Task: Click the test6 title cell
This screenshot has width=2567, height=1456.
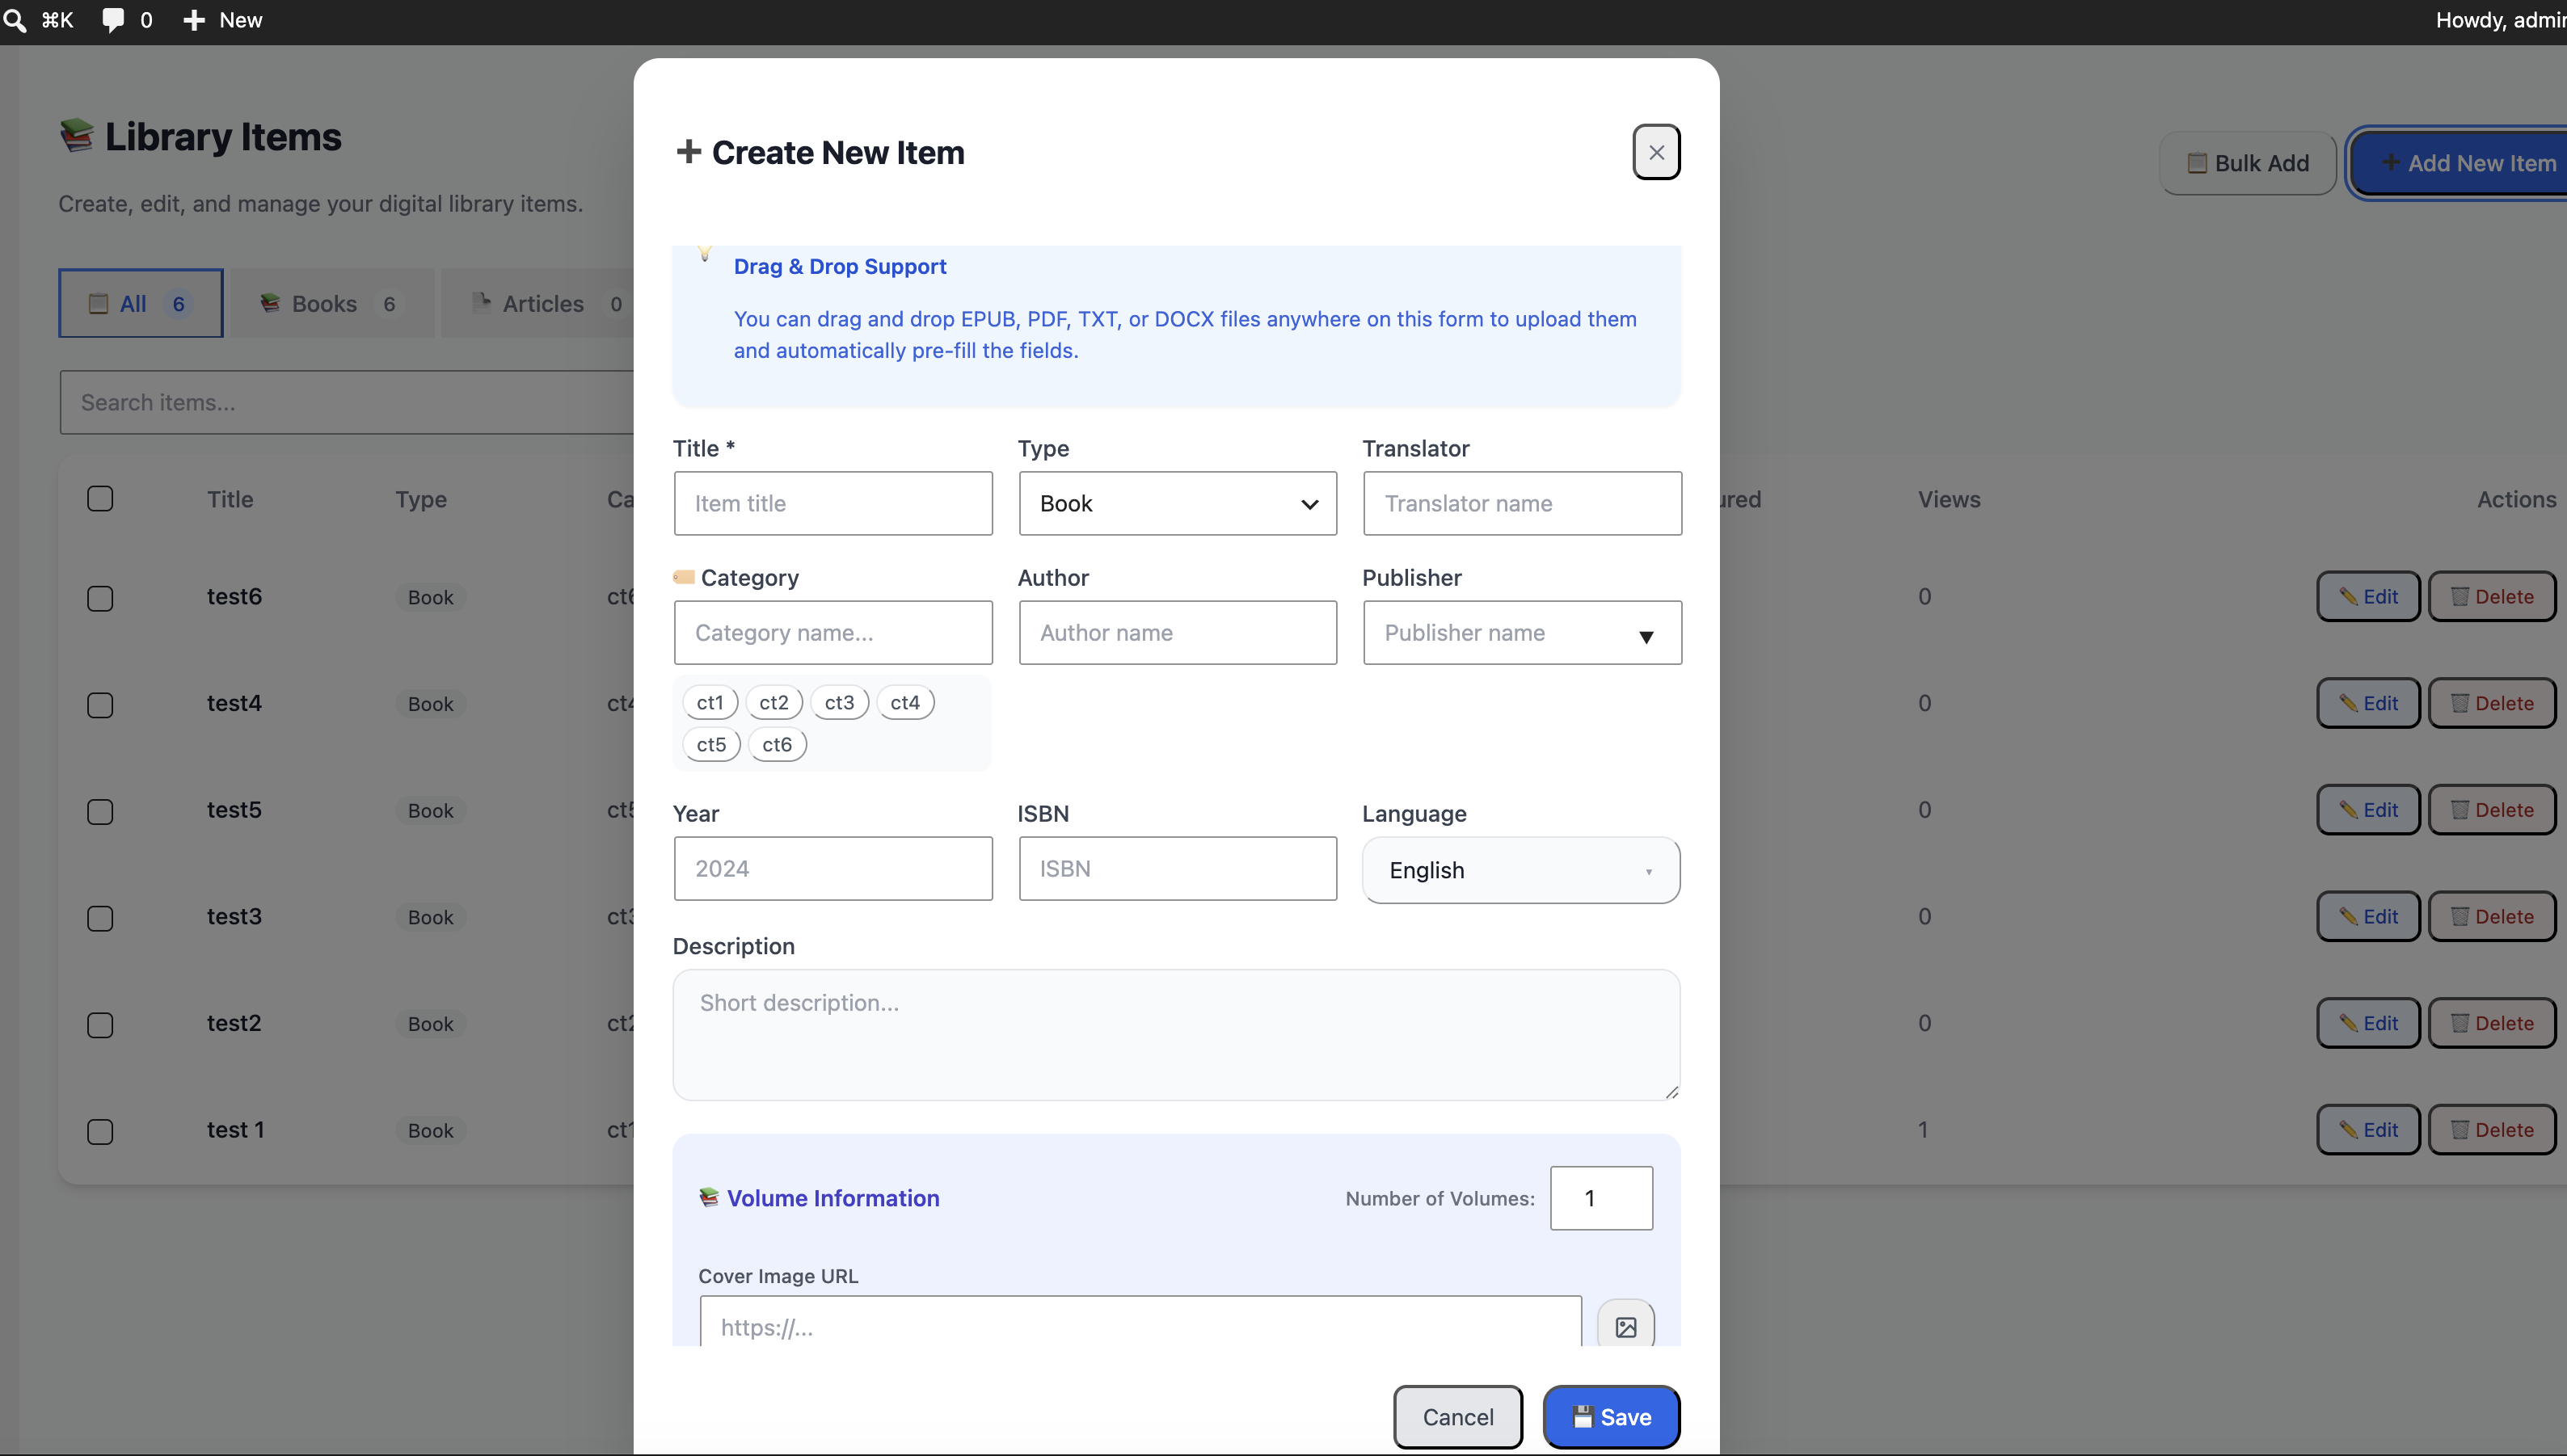Action: (x=234, y=596)
